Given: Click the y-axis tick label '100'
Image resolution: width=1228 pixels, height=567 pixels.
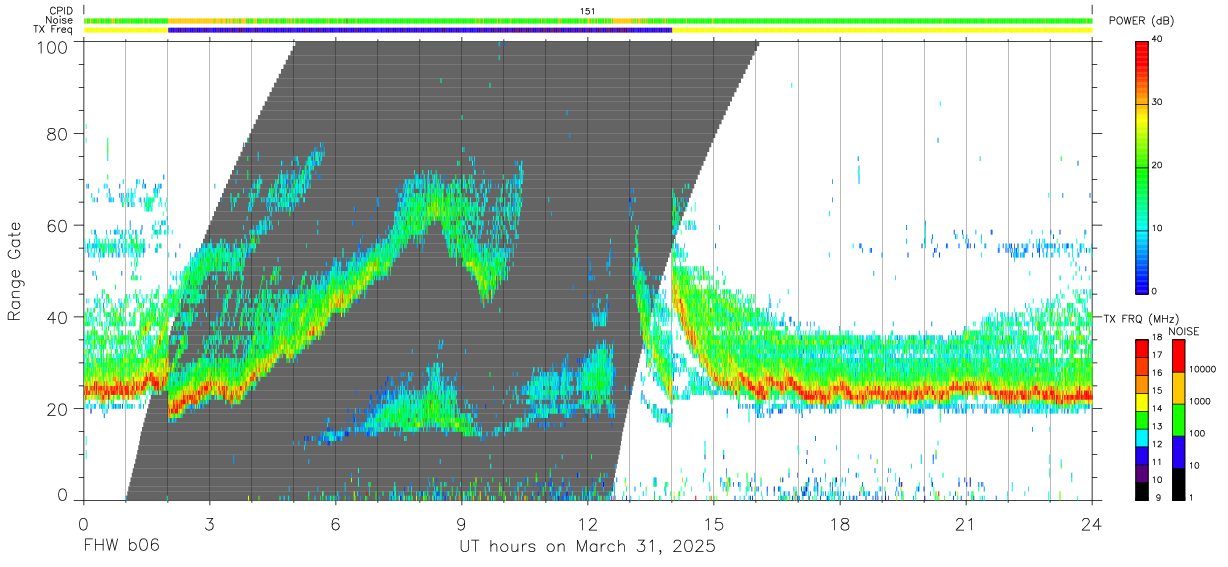Looking at the screenshot, I should click(50, 46).
